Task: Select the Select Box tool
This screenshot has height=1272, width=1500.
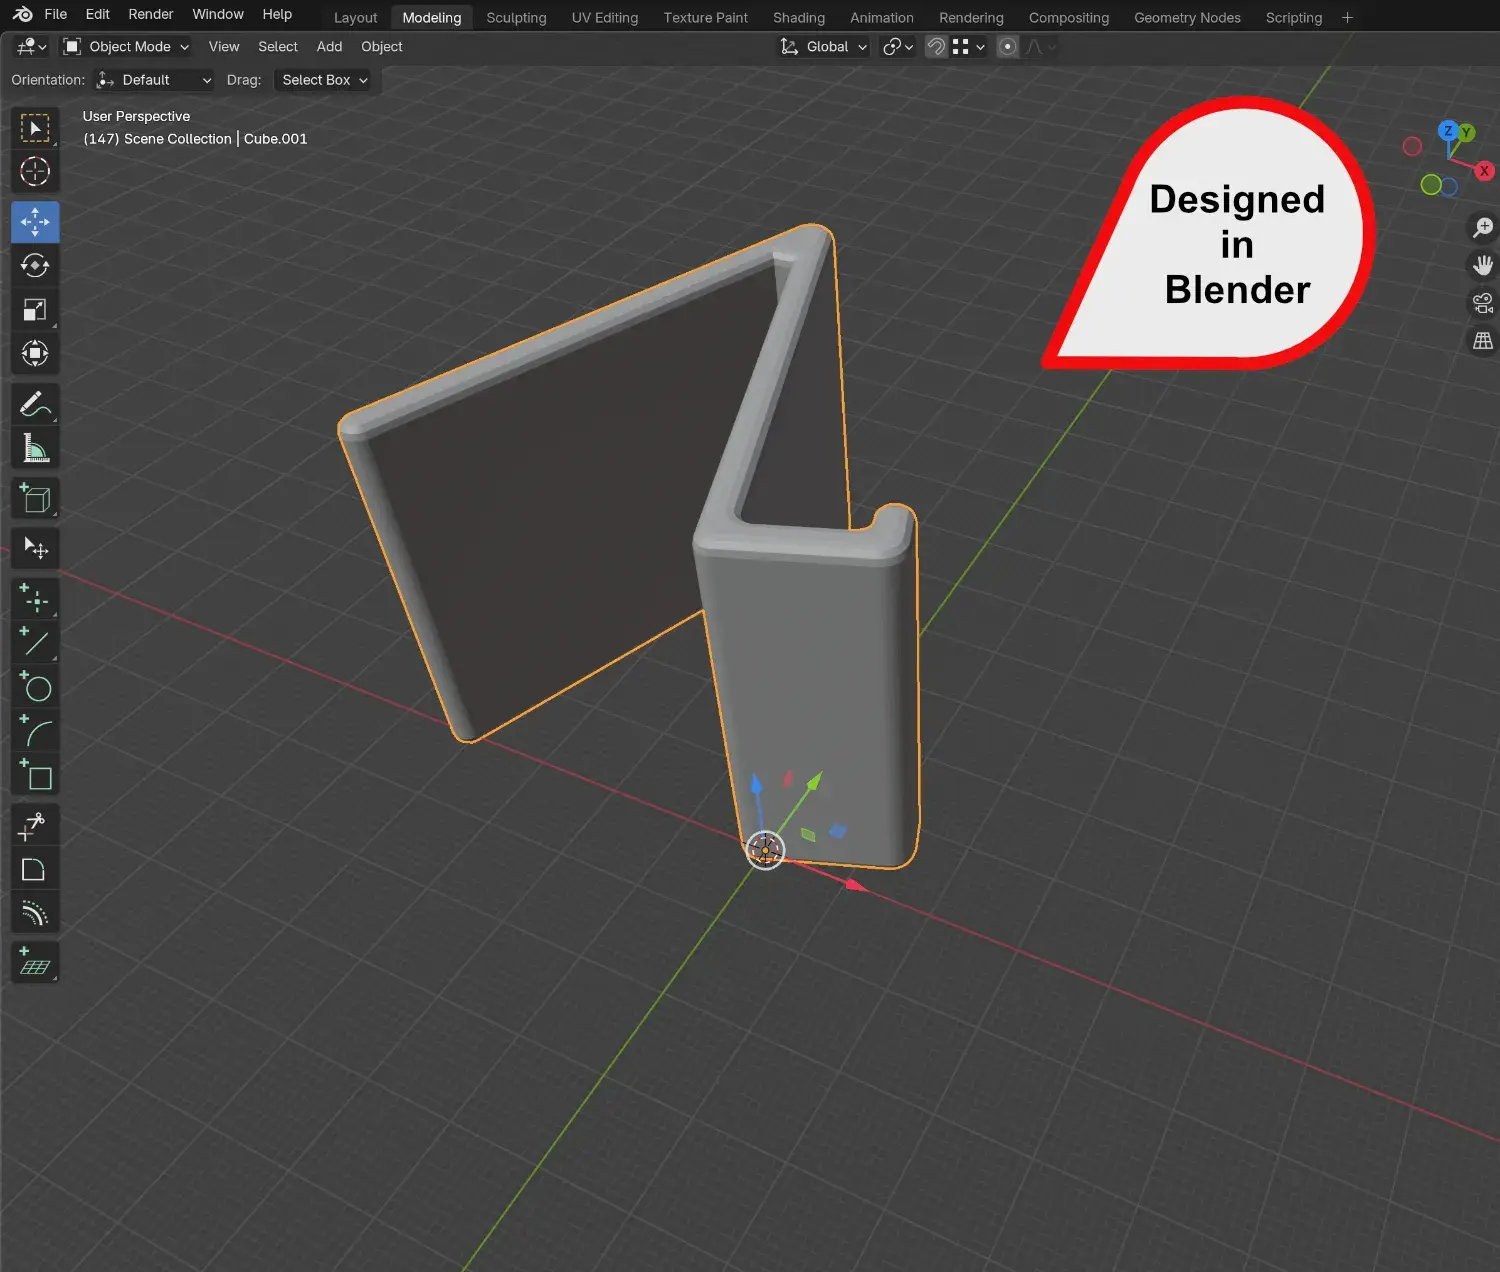Action: pos(35,128)
